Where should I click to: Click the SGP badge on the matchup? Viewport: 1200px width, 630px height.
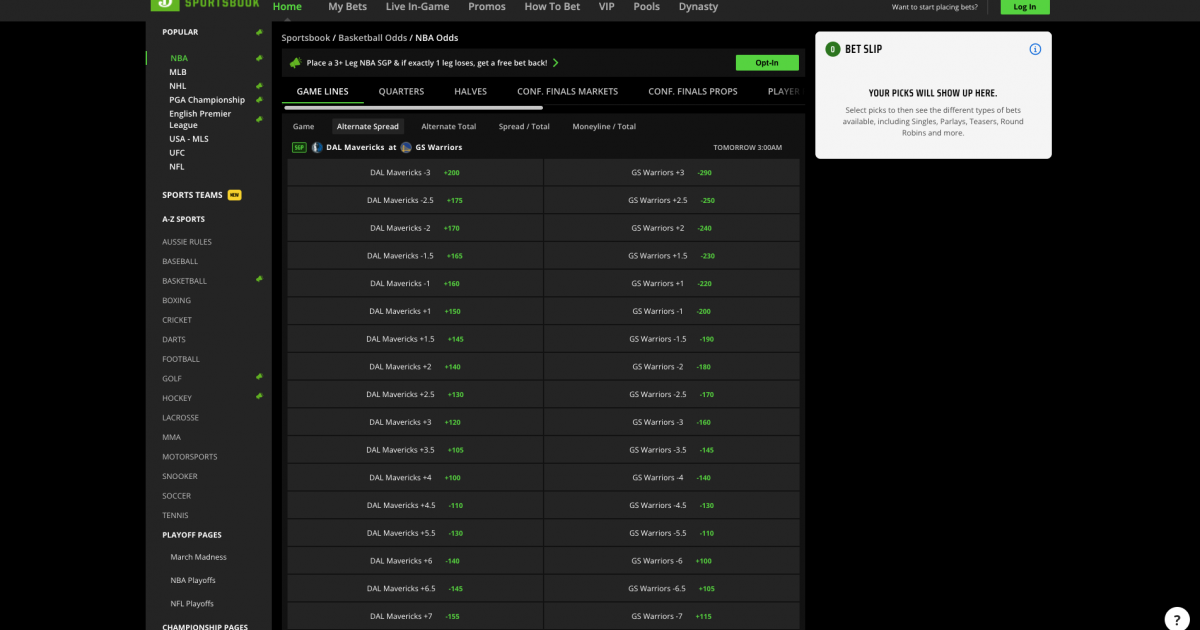coord(298,147)
